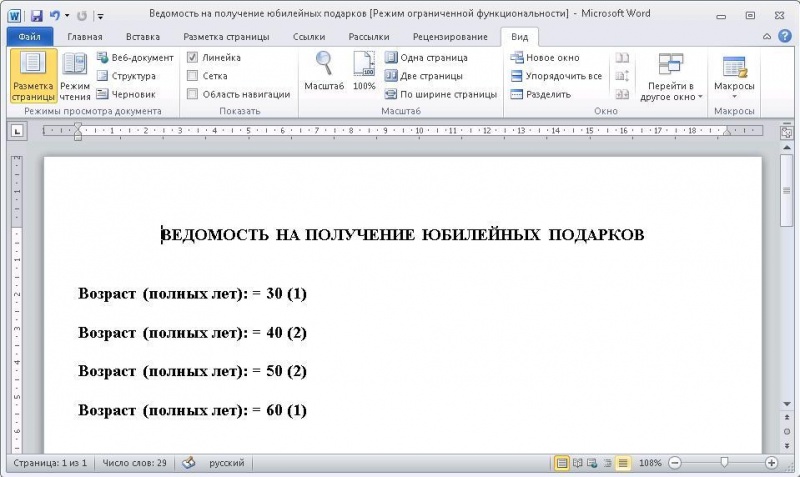Uncheck the Линейка checkbox

pos(192,58)
